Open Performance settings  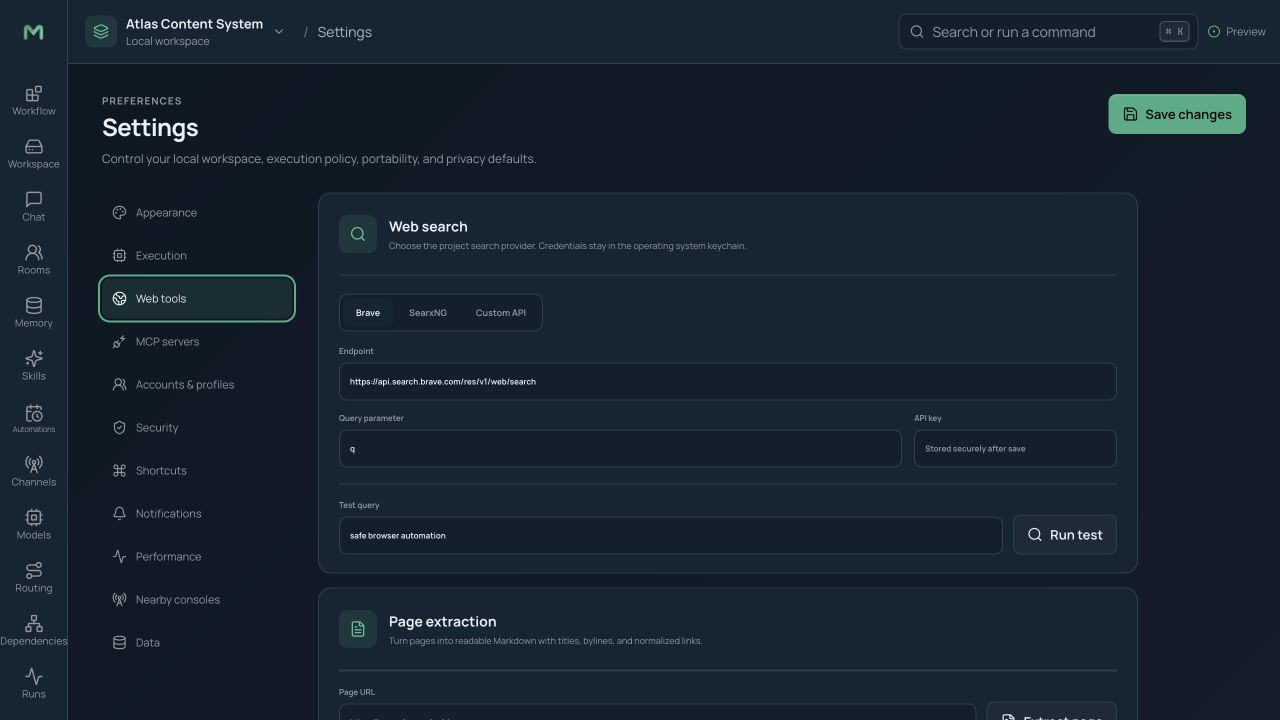197,557
